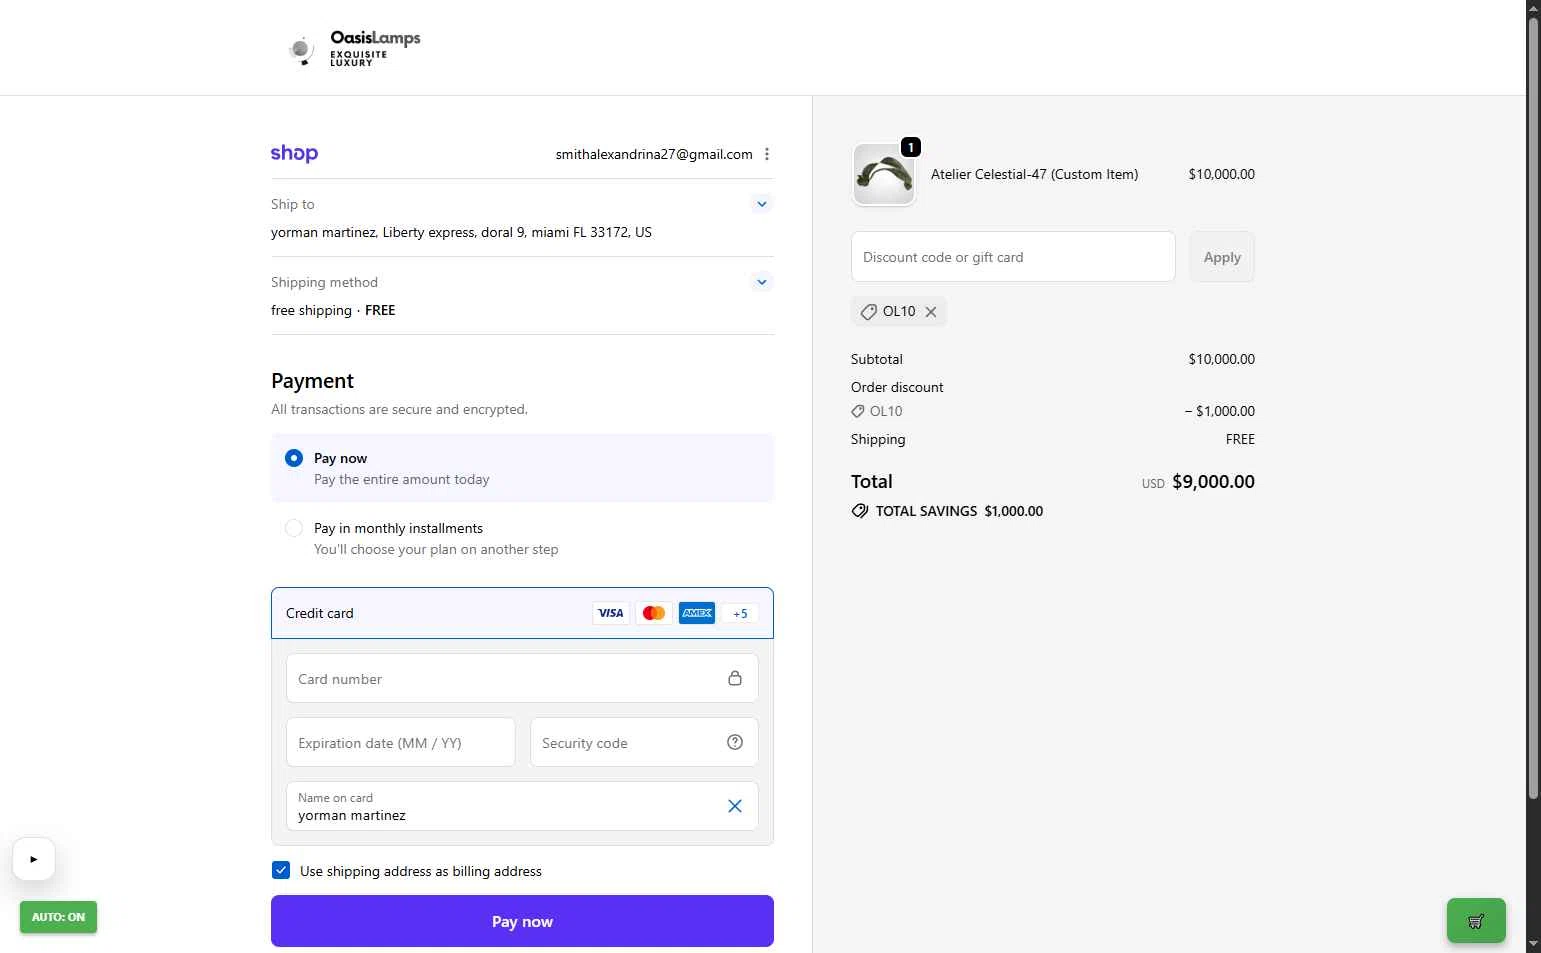Expand the Shipping method section

tap(762, 282)
